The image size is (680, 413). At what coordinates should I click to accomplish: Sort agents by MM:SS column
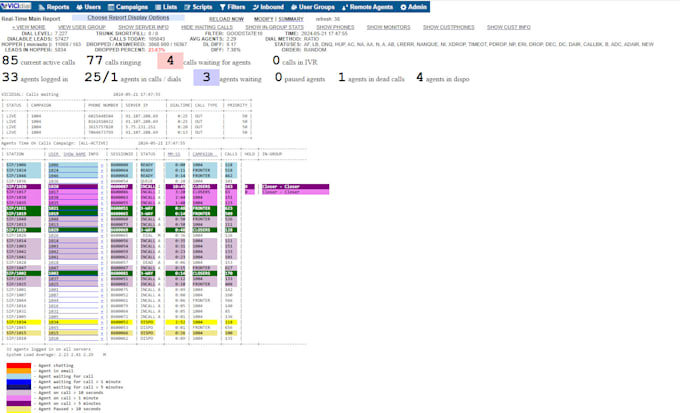pyautogui.click(x=174, y=154)
